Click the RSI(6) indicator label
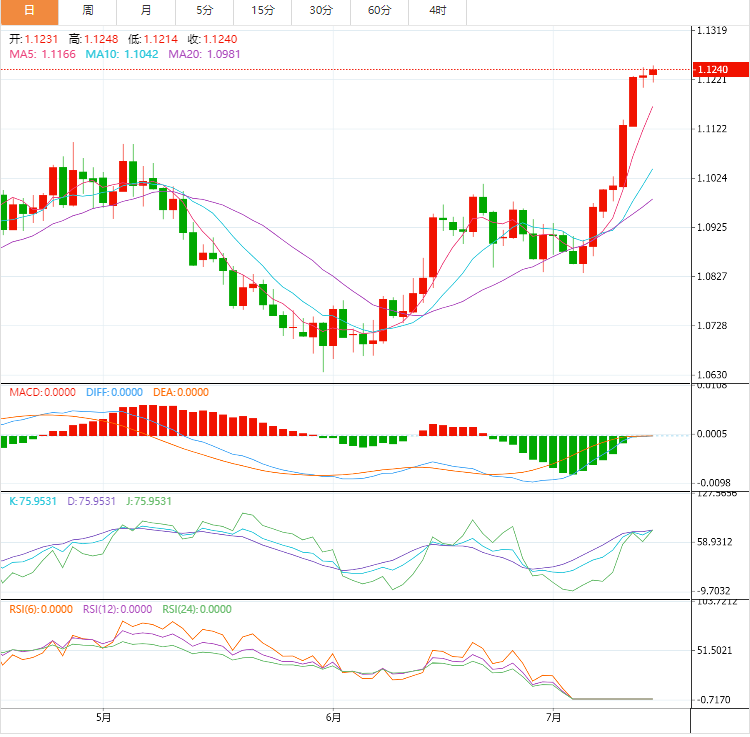The width and height of the screenshot is (750, 737). point(41,609)
